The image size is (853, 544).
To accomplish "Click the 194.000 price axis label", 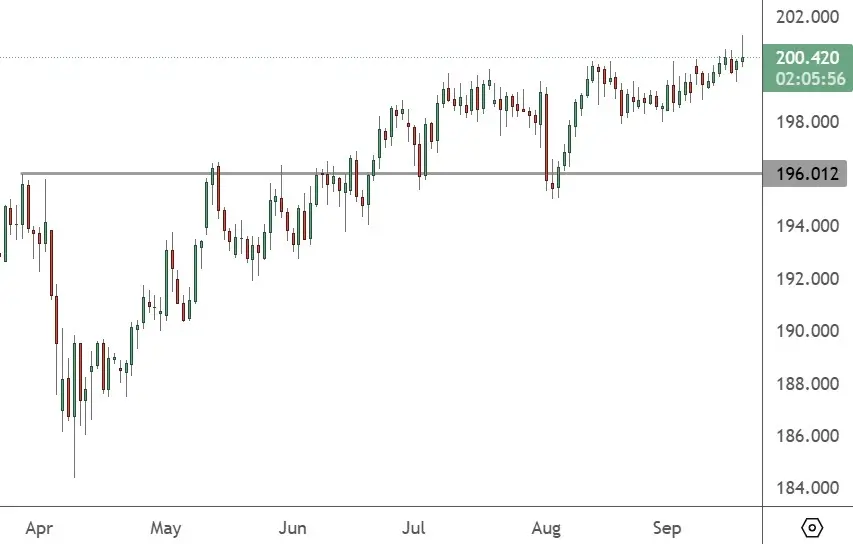I will [x=807, y=227].
